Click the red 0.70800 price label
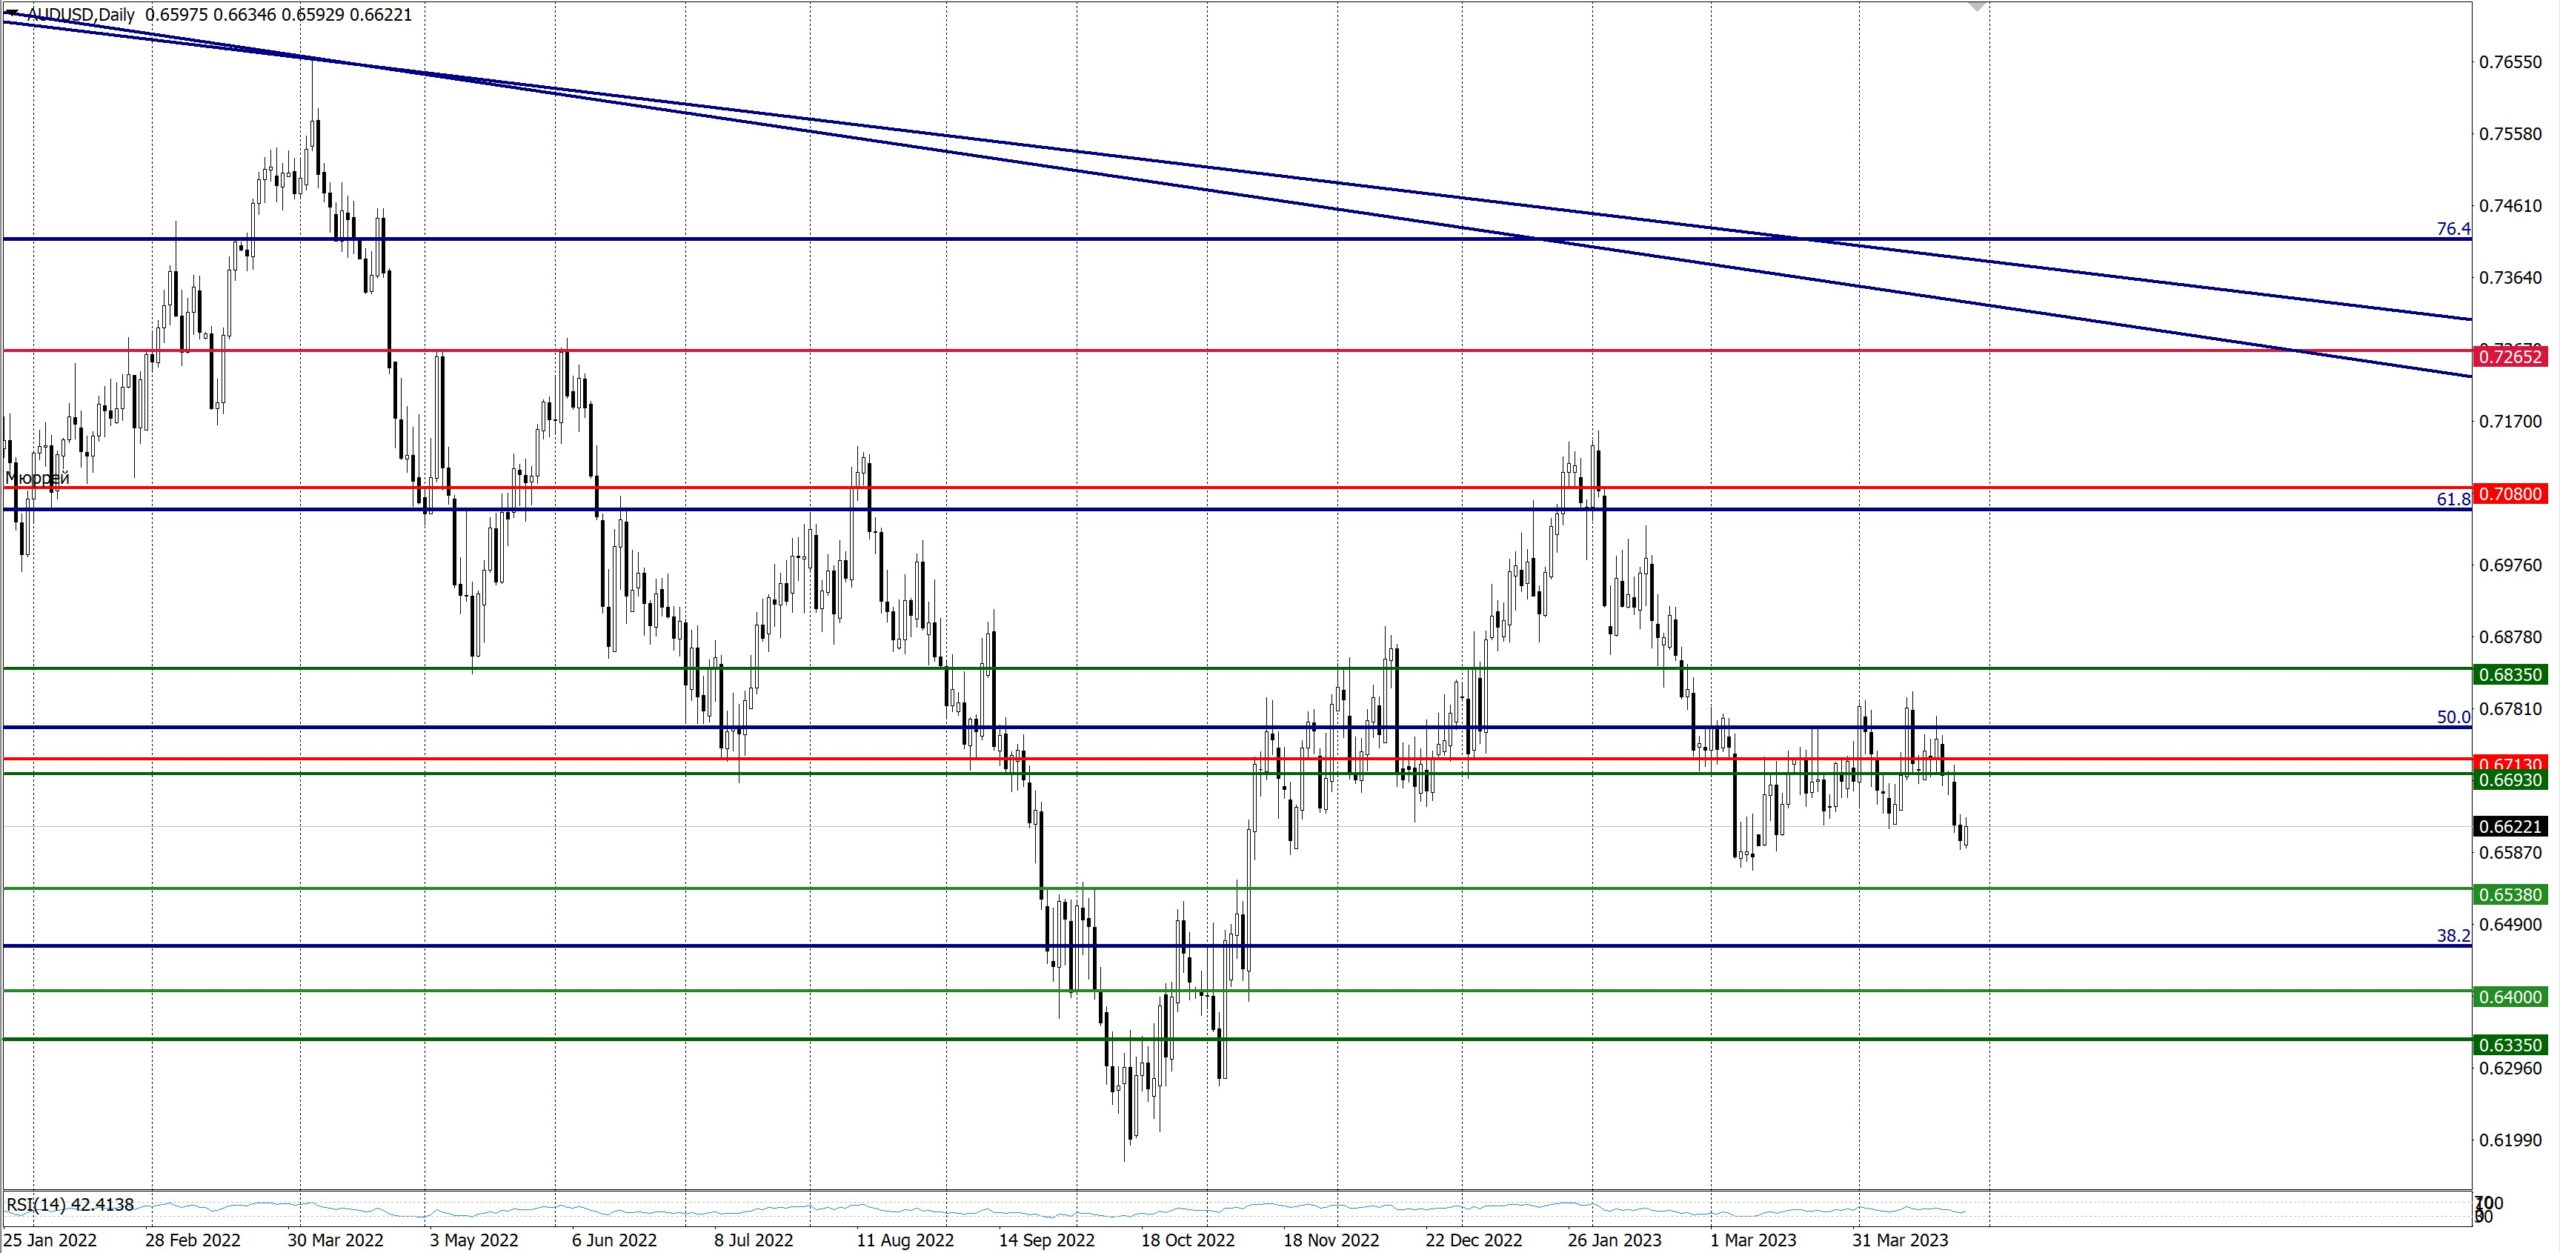This screenshot has height=1253, width=2560. (x=2510, y=494)
